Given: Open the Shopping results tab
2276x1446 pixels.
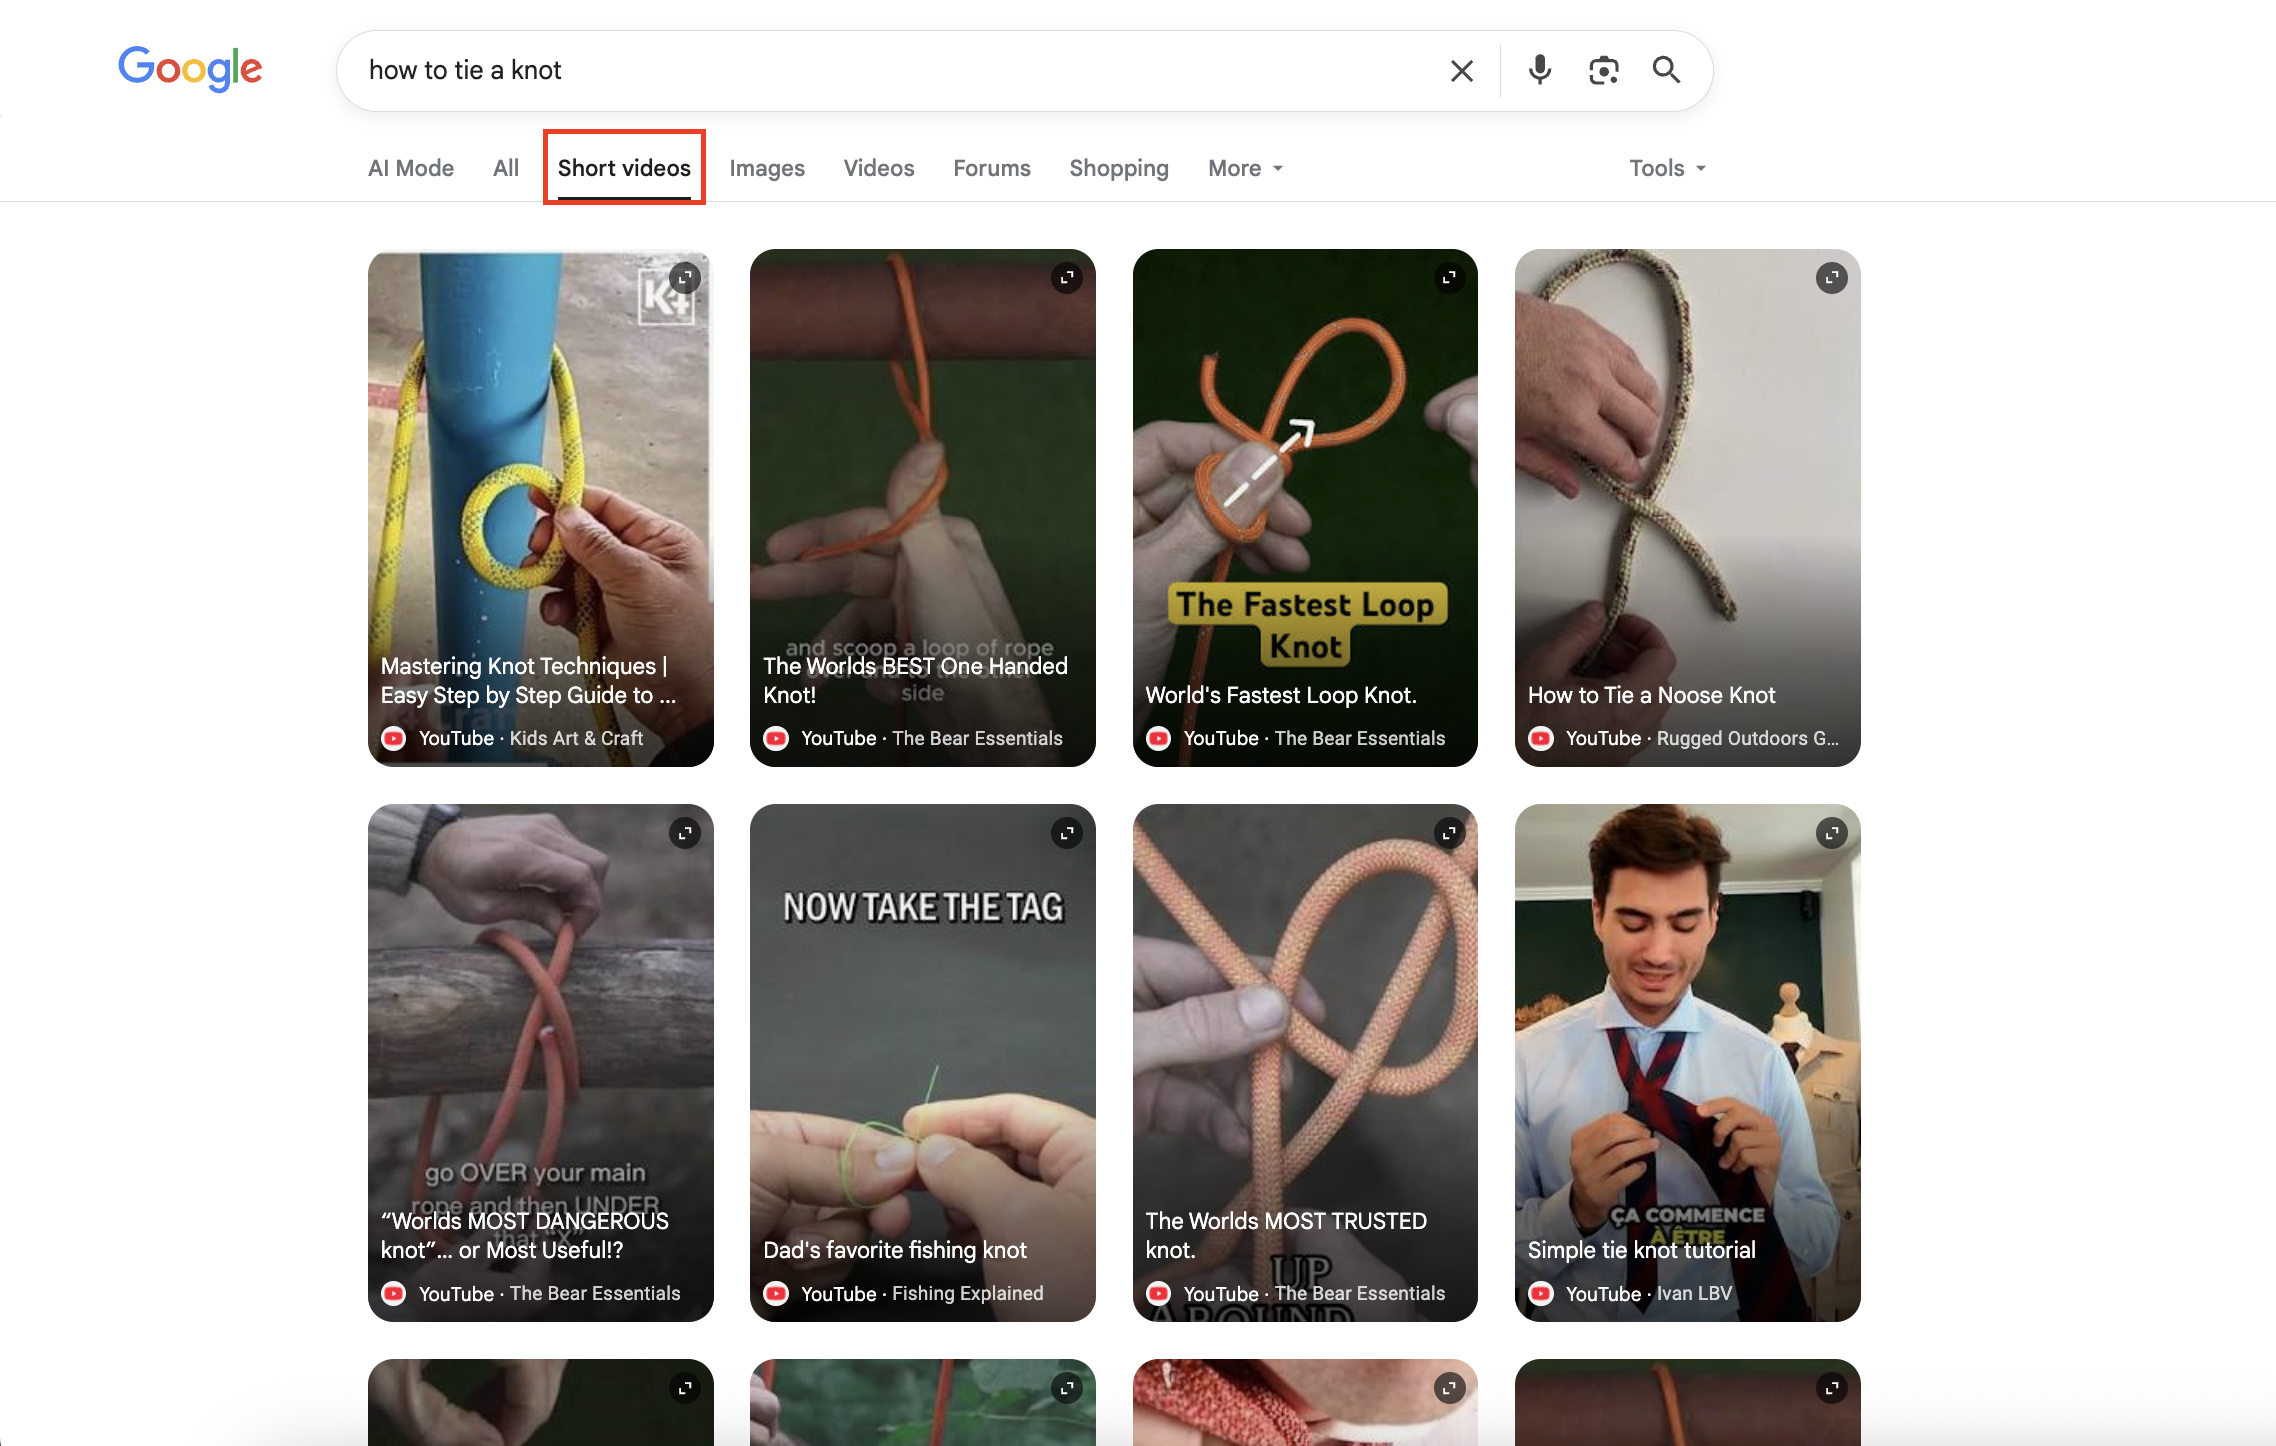Looking at the screenshot, I should [1119, 168].
